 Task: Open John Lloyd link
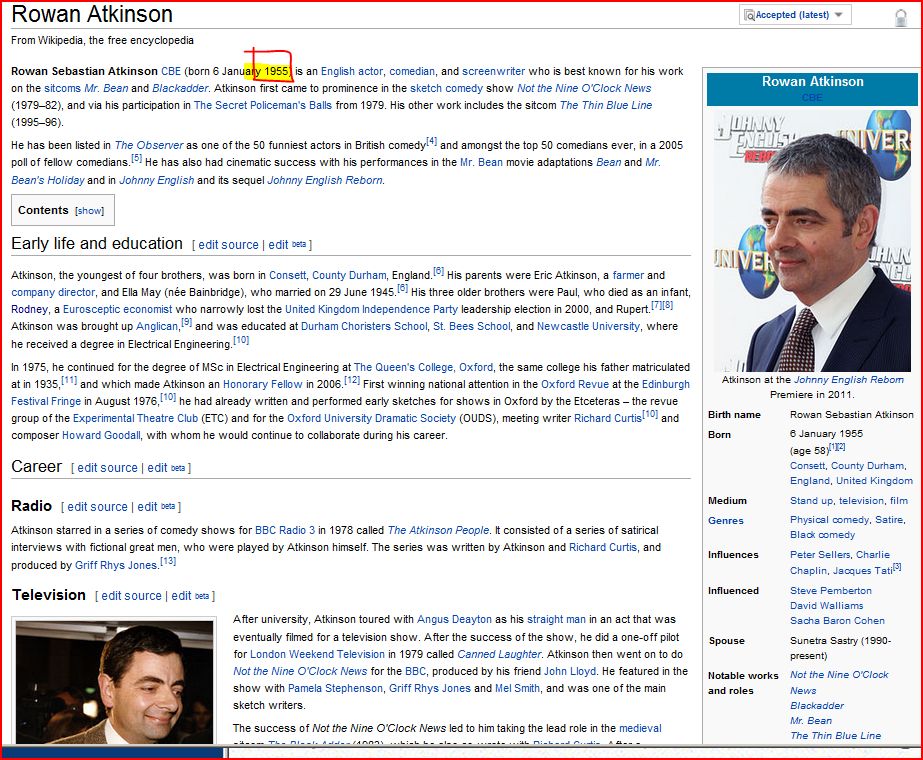[x=570, y=671]
